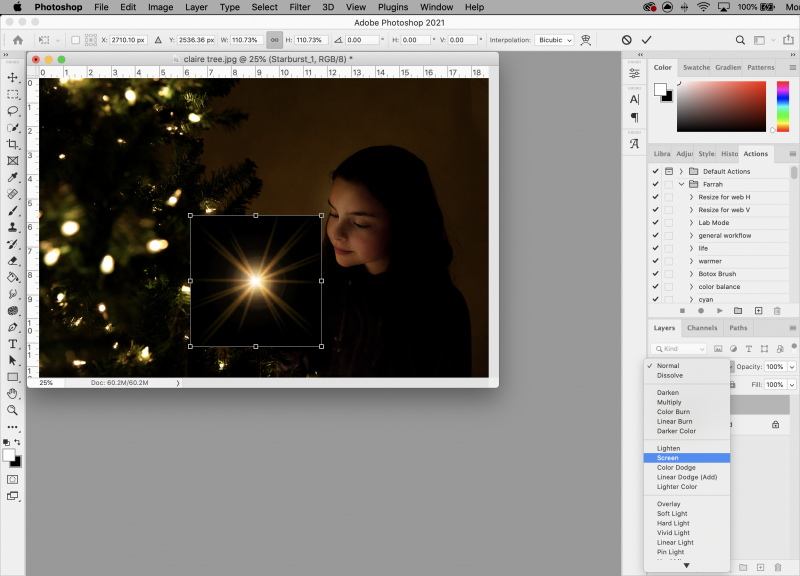Screen dimensions: 800x576
Task: Open the Actions panel menu button
Action: tap(792, 154)
